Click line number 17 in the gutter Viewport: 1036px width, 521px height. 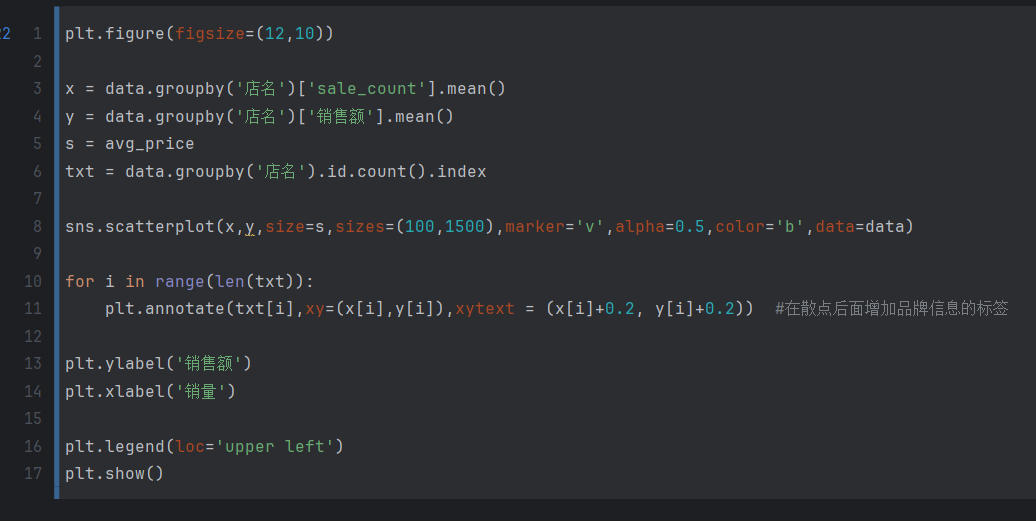click(33, 473)
